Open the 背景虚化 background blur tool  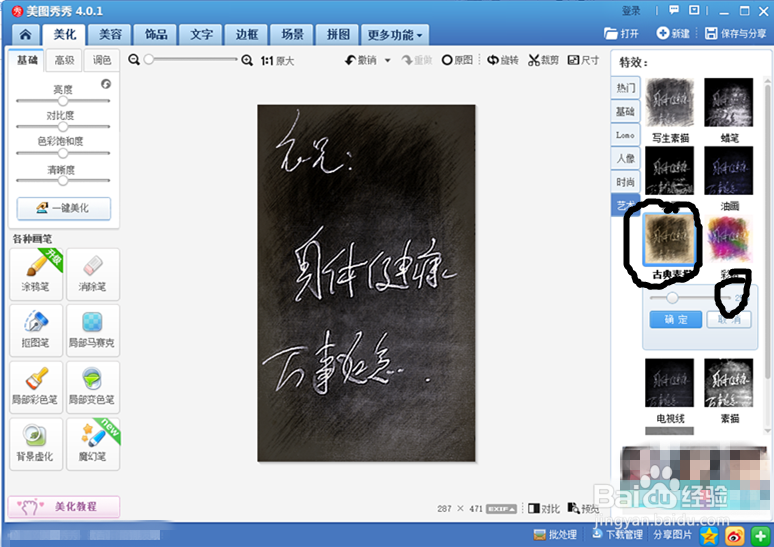[36, 444]
